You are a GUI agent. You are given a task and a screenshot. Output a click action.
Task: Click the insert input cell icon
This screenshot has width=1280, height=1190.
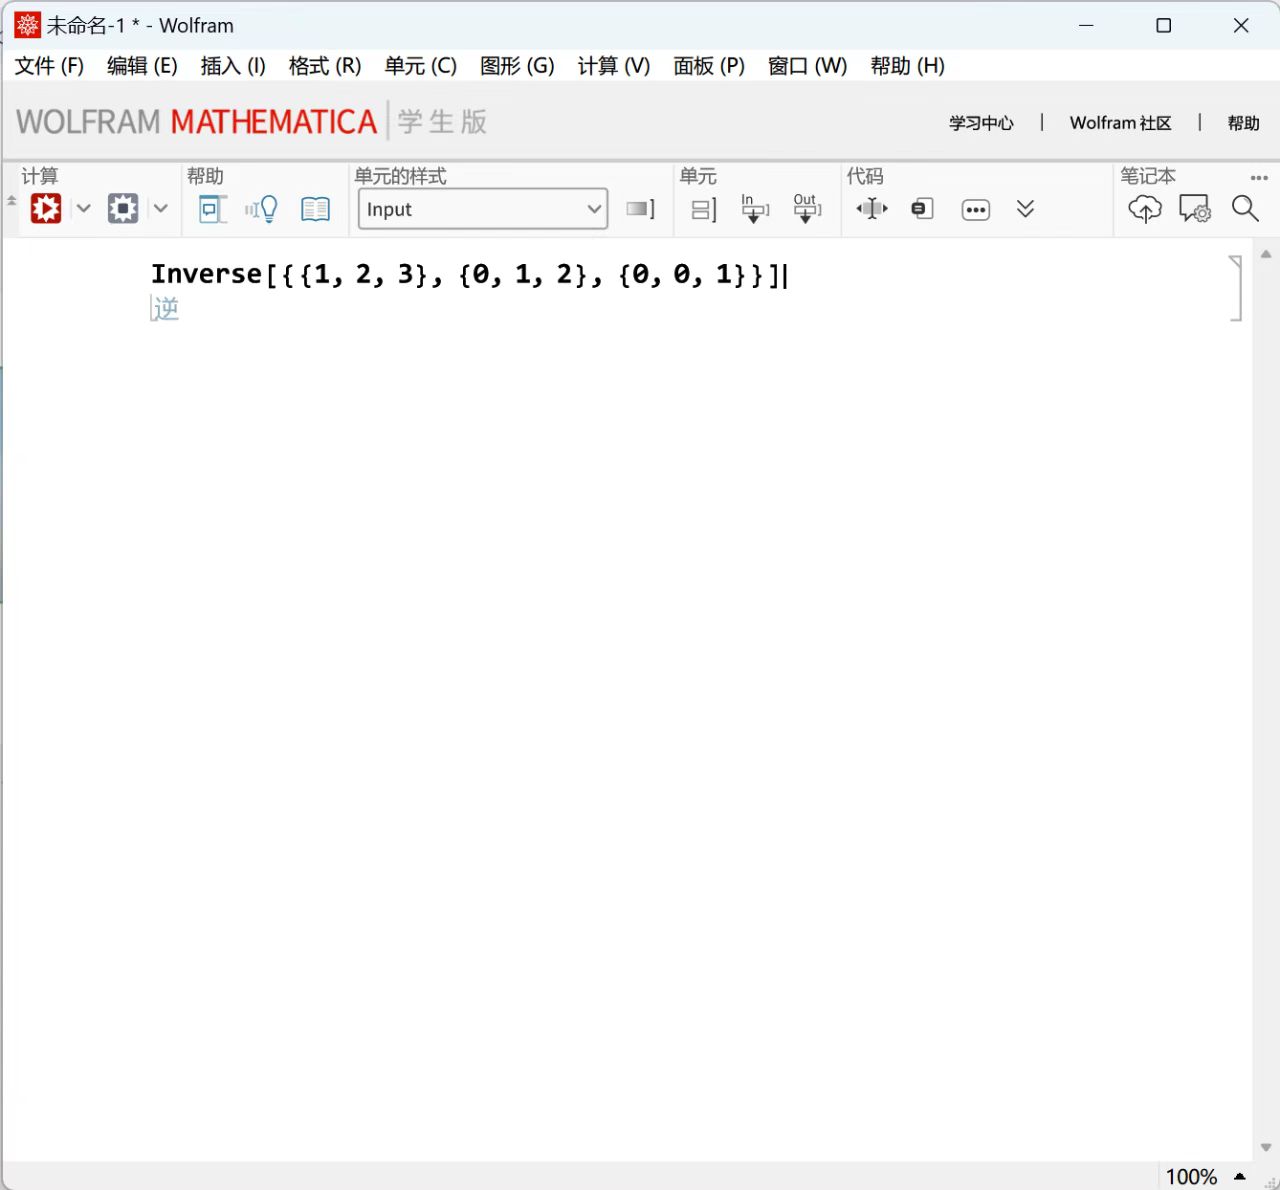click(x=754, y=209)
